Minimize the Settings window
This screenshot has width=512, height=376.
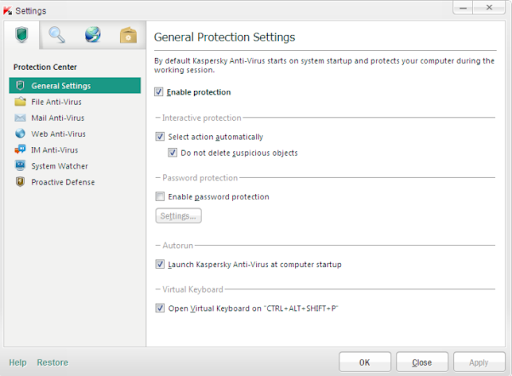(x=463, y=8)
